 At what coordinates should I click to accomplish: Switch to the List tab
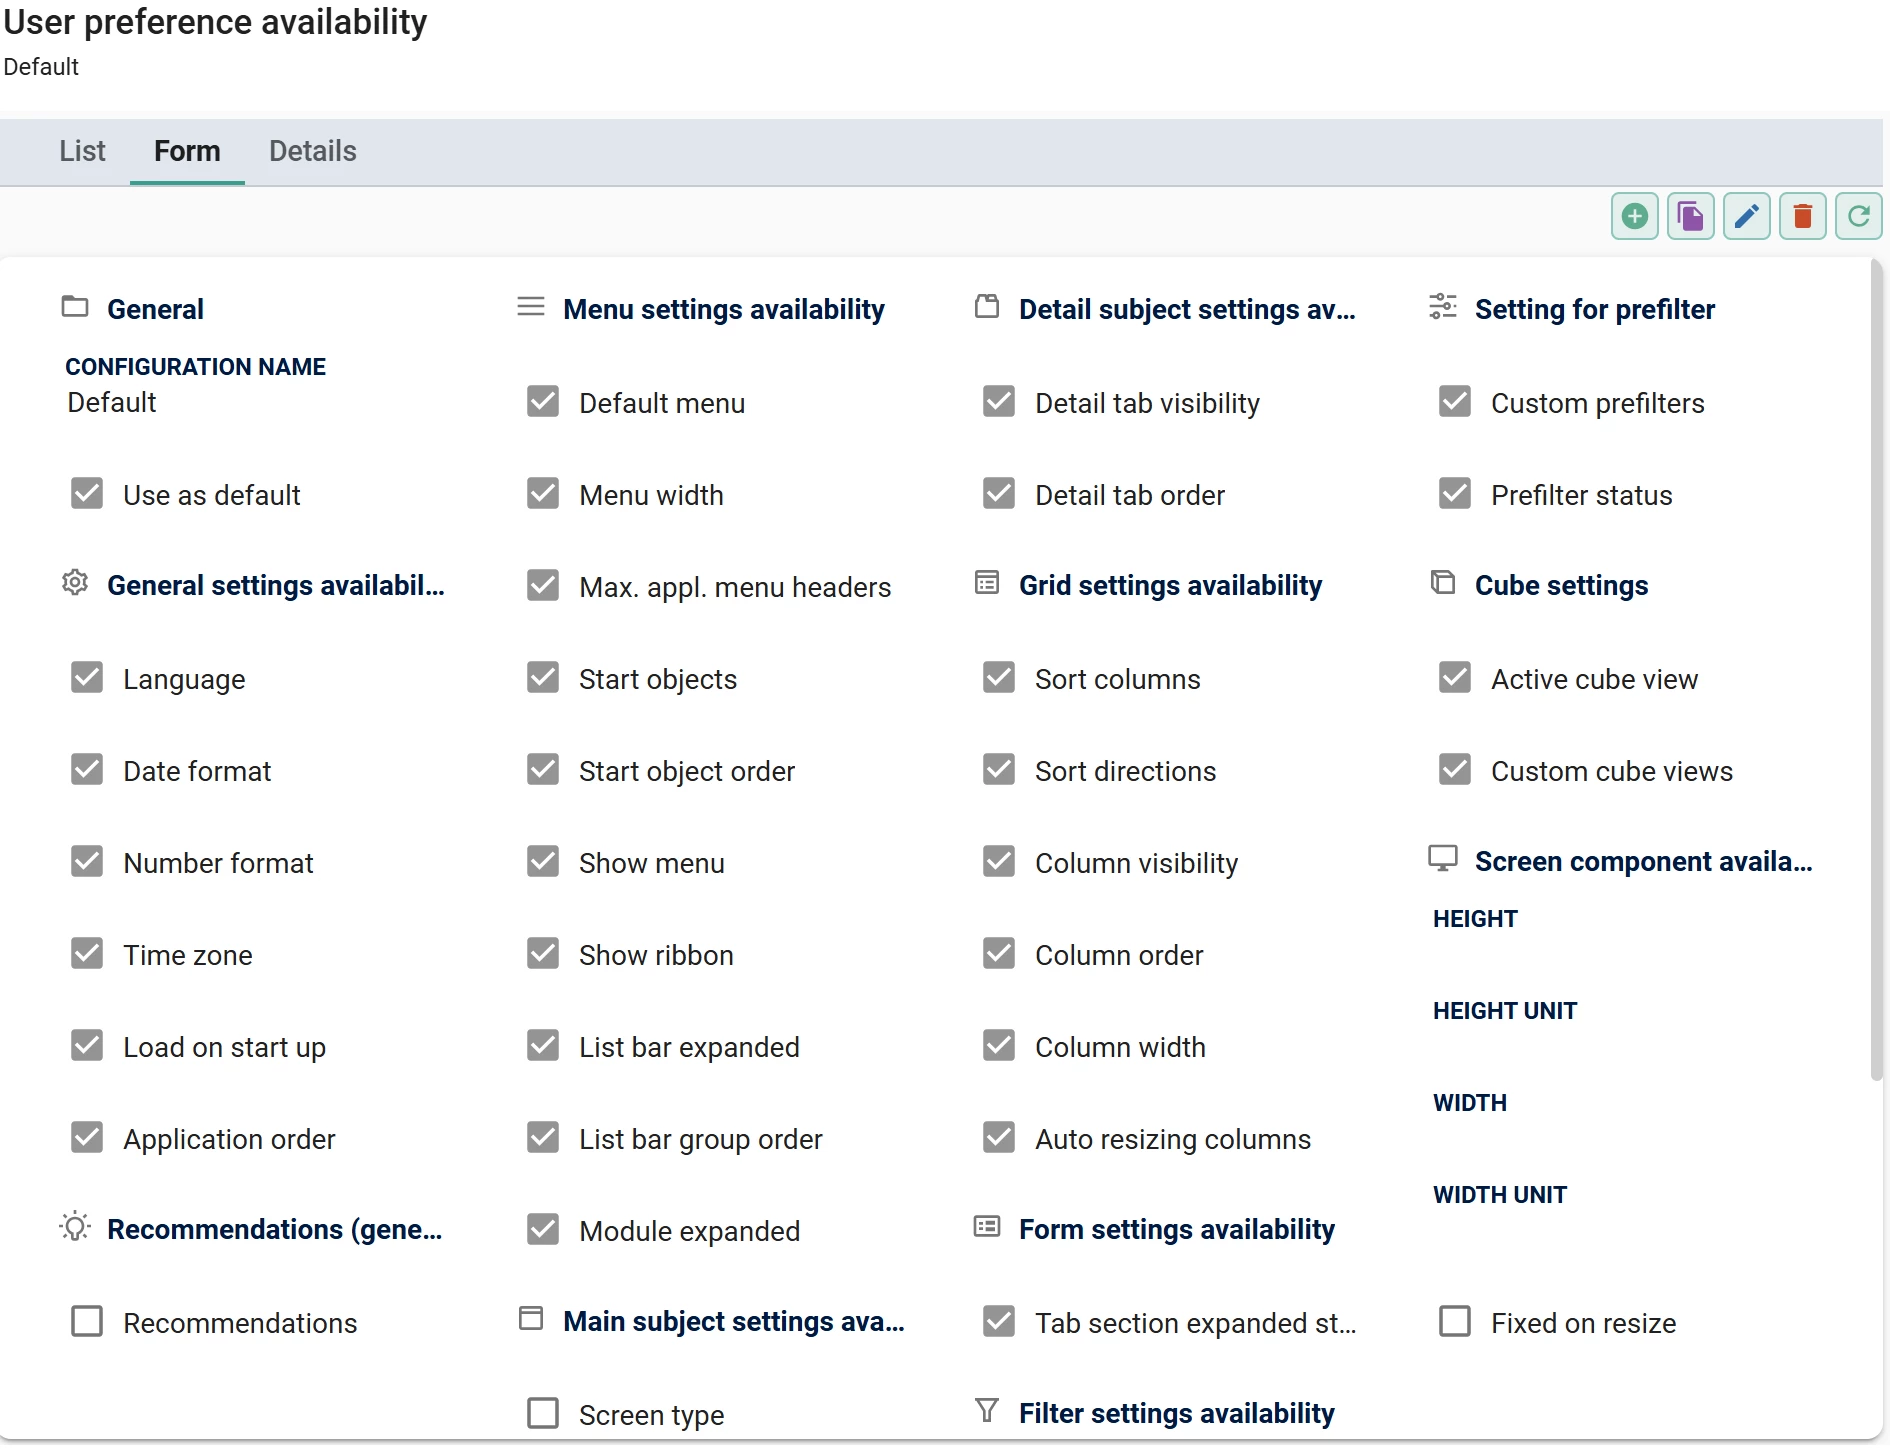click(82, 152)
